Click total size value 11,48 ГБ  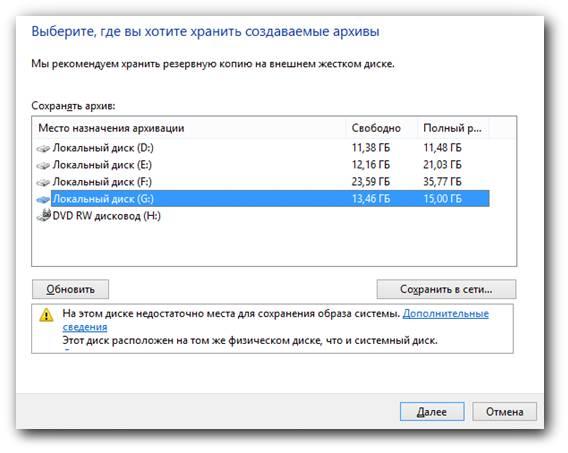[x=442, y=148]
